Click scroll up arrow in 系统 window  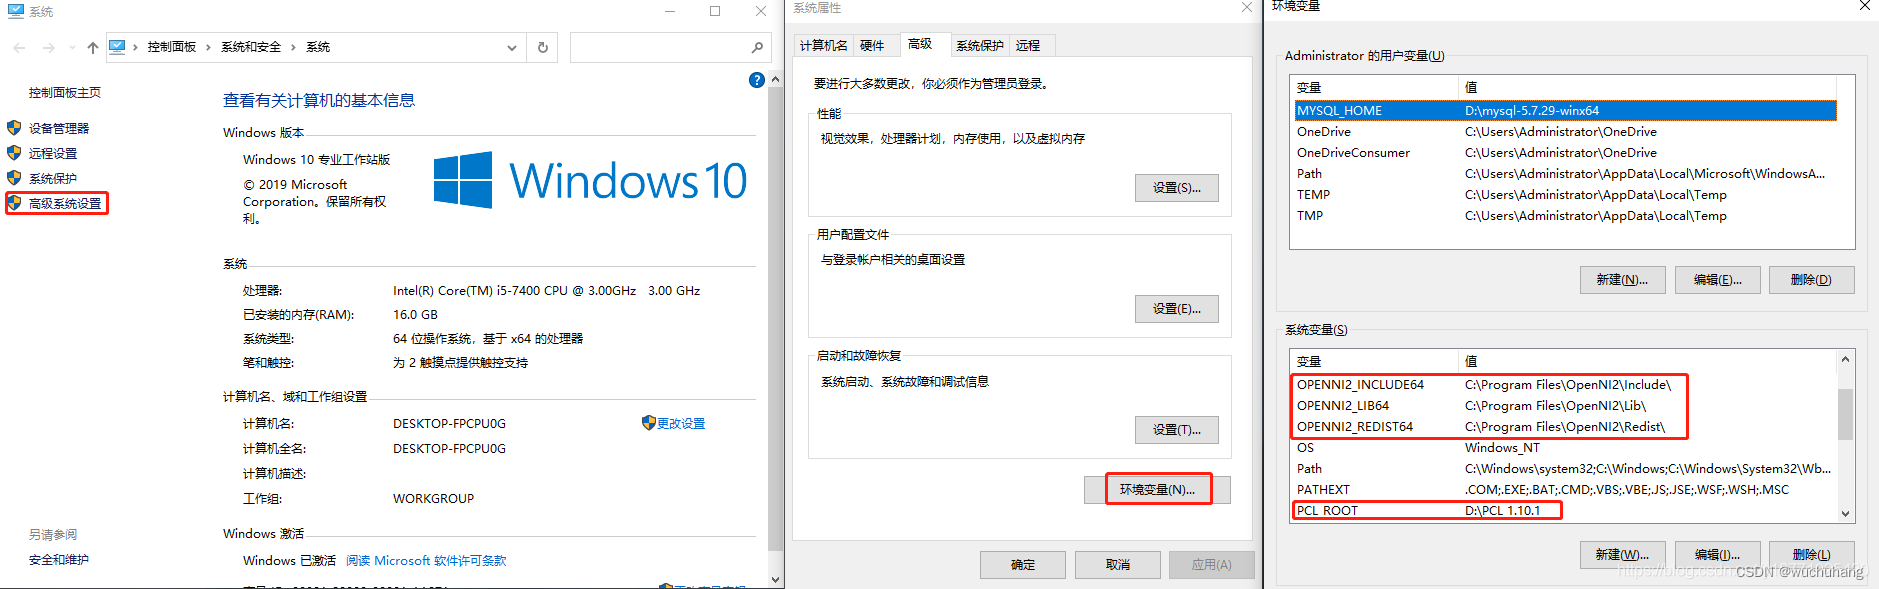pyautogui.click(x=775, y=79)
